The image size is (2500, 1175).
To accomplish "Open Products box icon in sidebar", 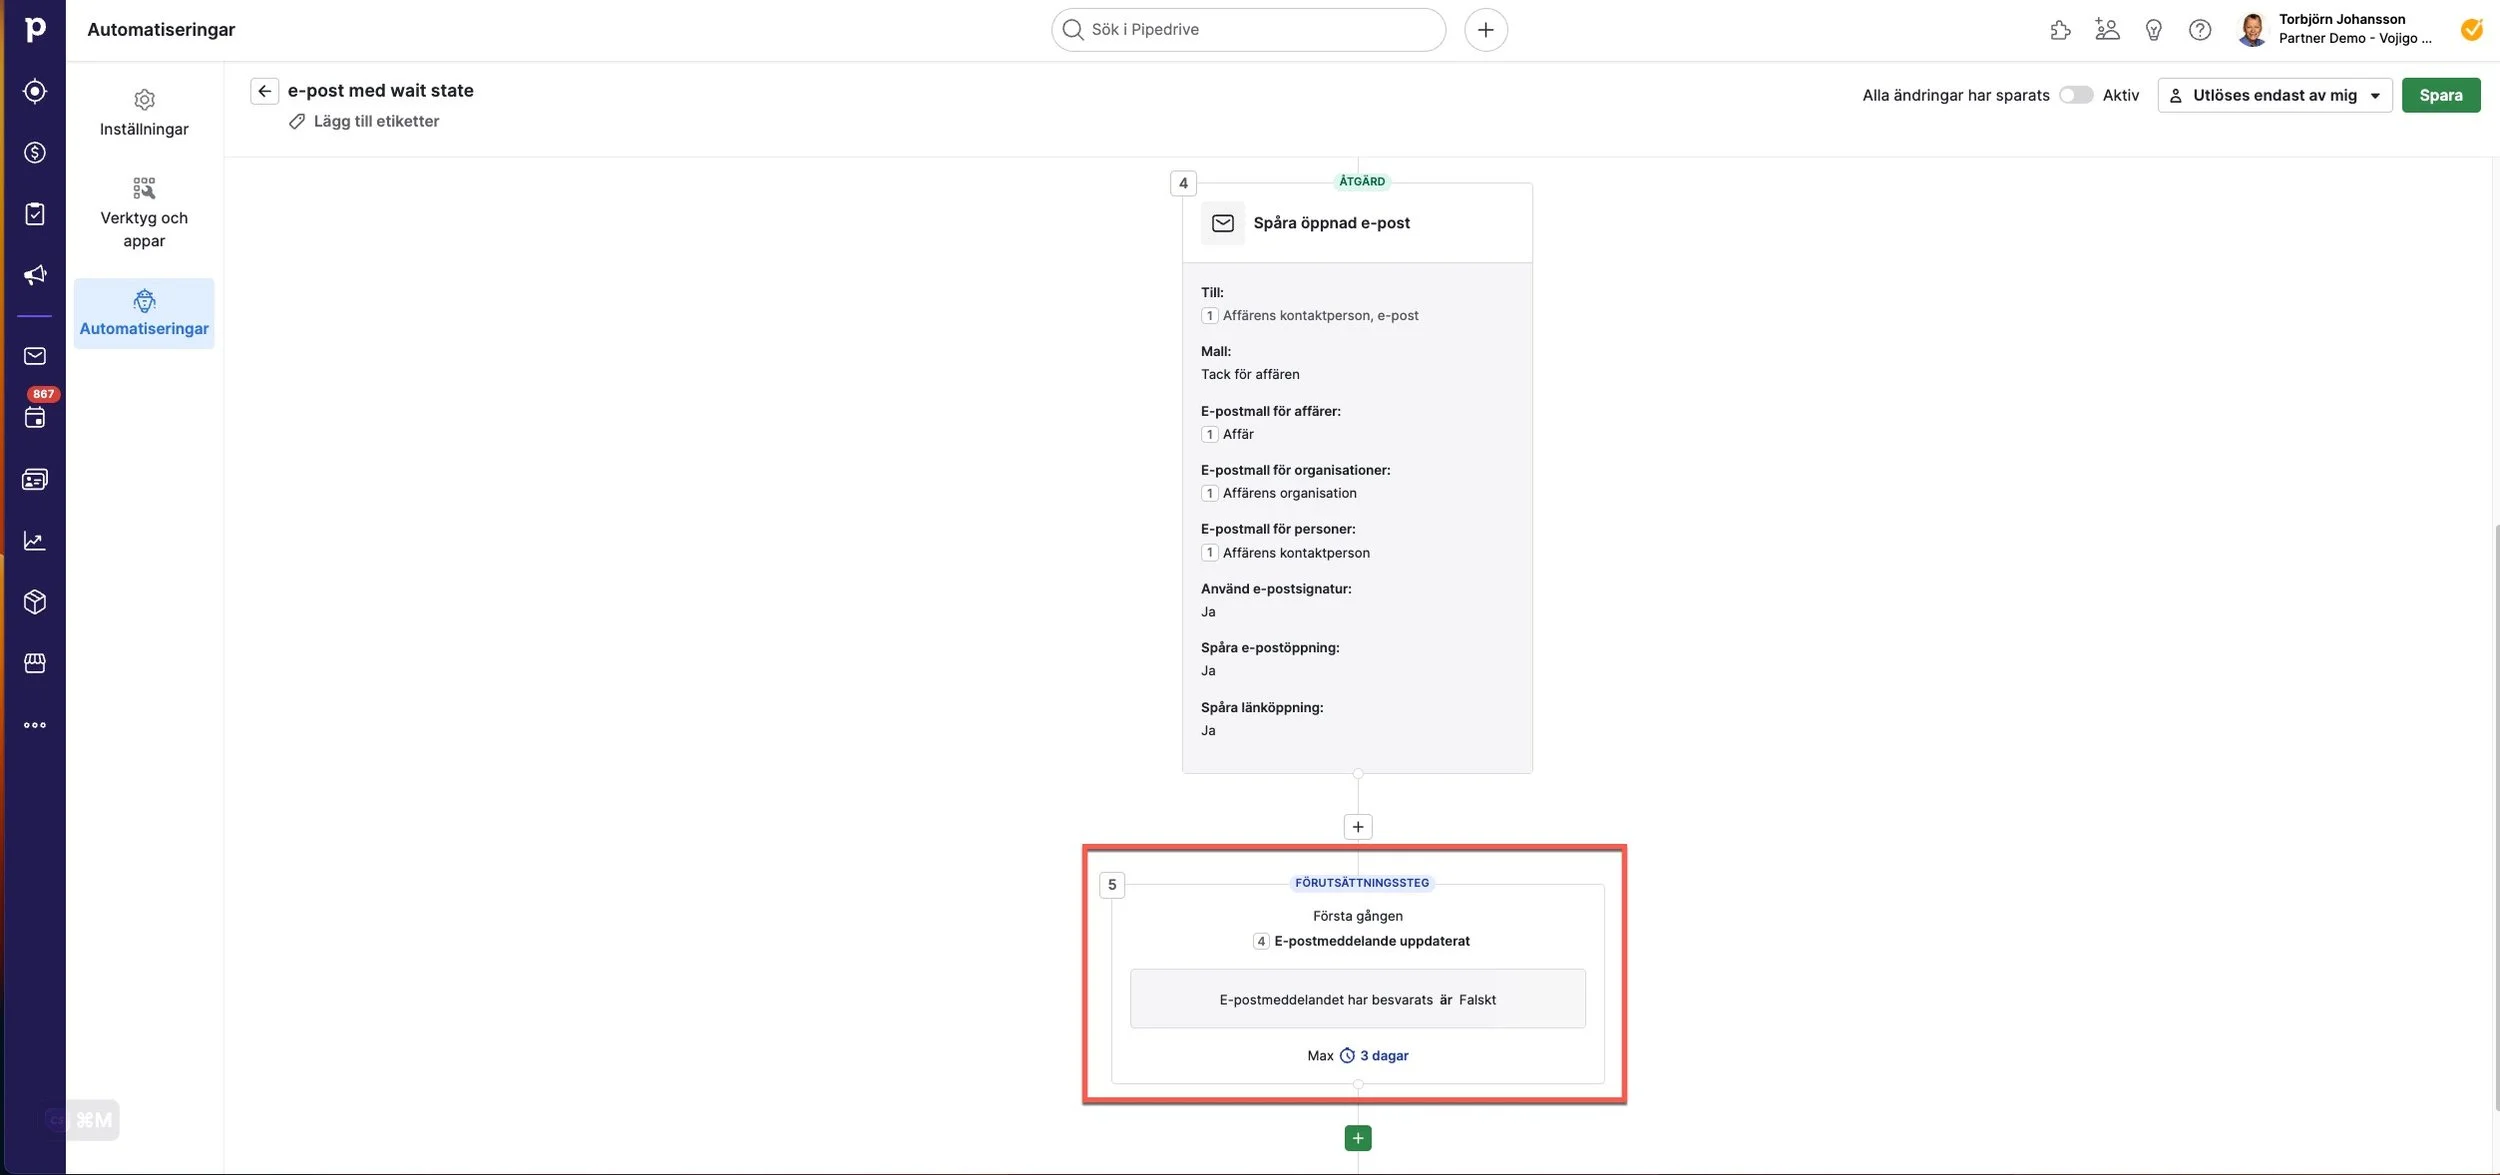I will pos(35,602).
